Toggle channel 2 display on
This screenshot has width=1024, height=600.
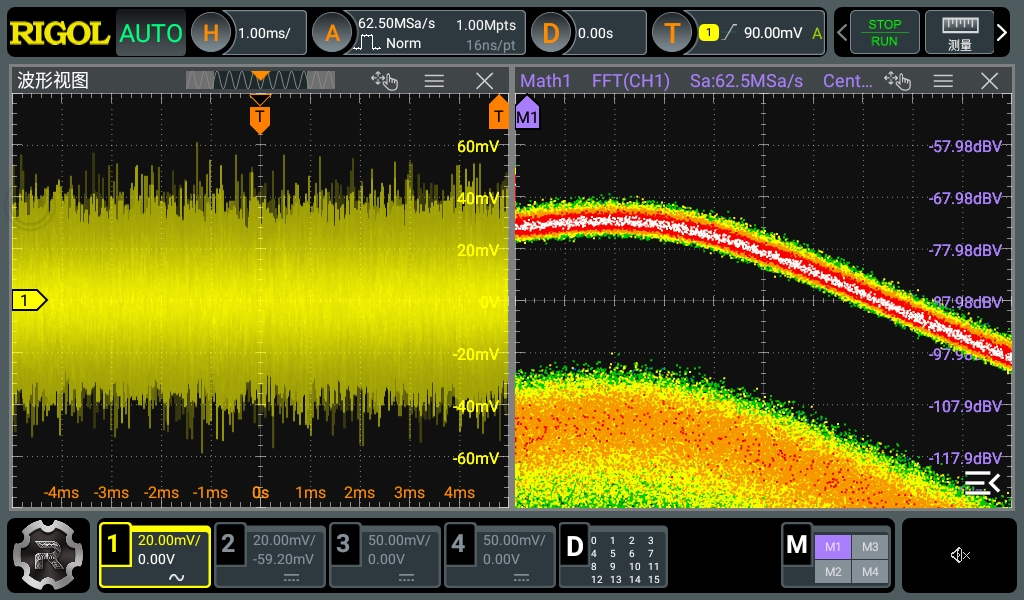pyautogui.click(x=269, y=555)
